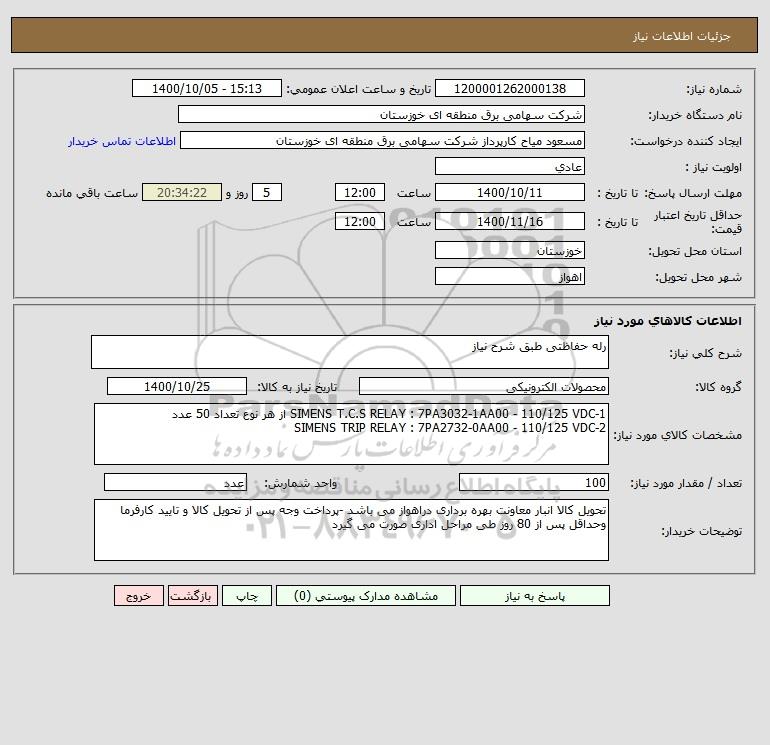Select the شماره نیاز field 1200001262000138
The width and height of the screenshot is (770, 745).
pyautogui.click(x=510, y=88)
